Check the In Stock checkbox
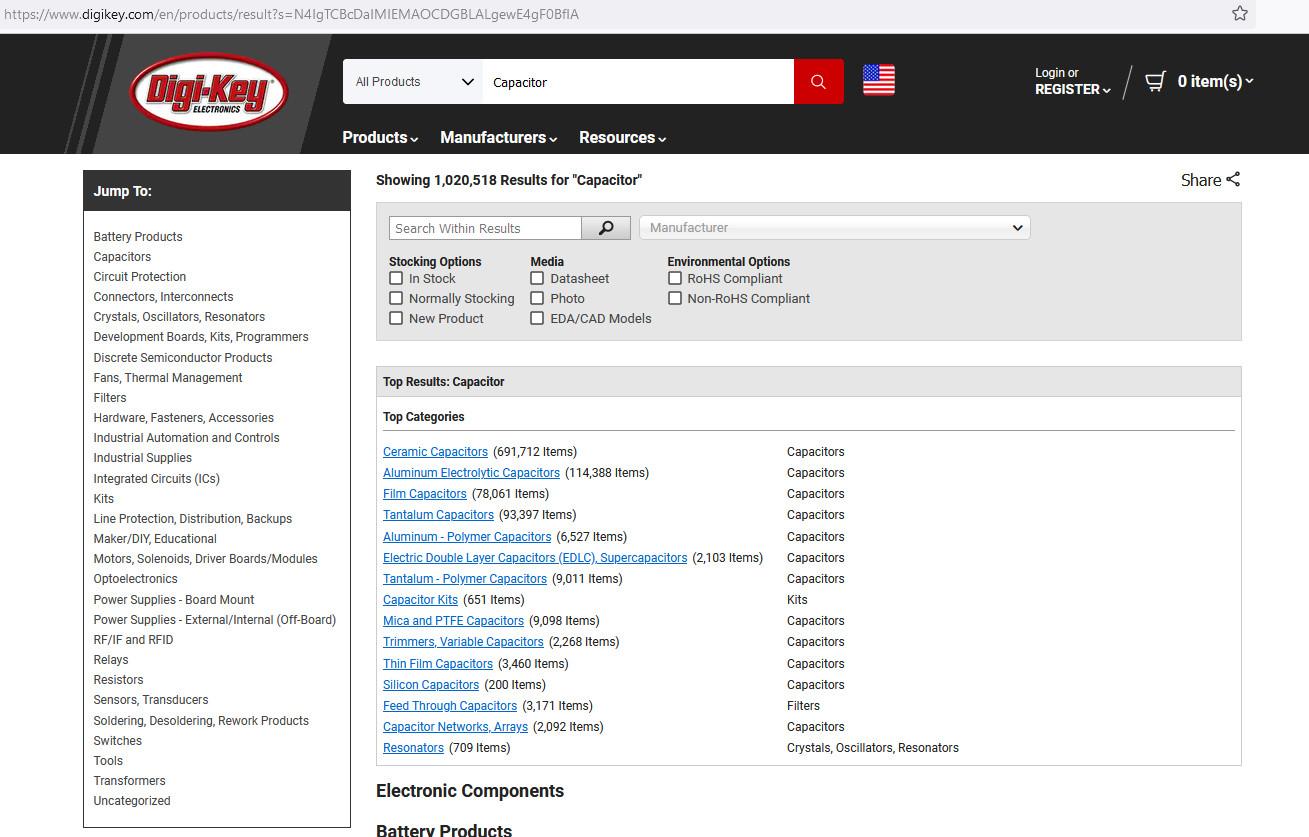 click(x=396, y=278)
